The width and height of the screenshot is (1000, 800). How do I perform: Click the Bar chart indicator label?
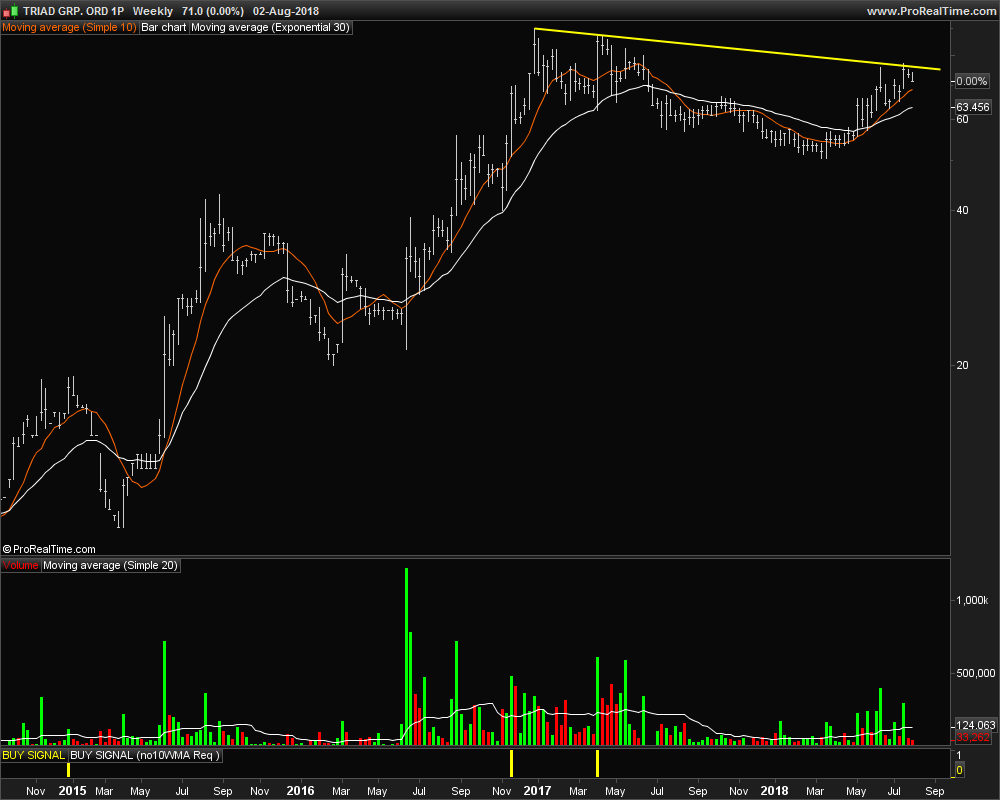coord(163,27)
